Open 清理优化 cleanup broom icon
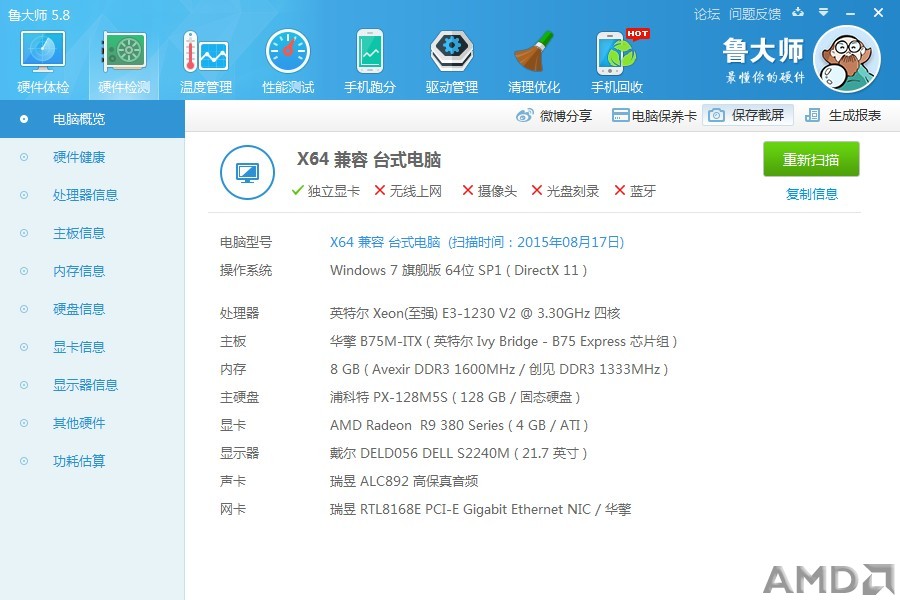900x600 pixels. tap(534, 52)
